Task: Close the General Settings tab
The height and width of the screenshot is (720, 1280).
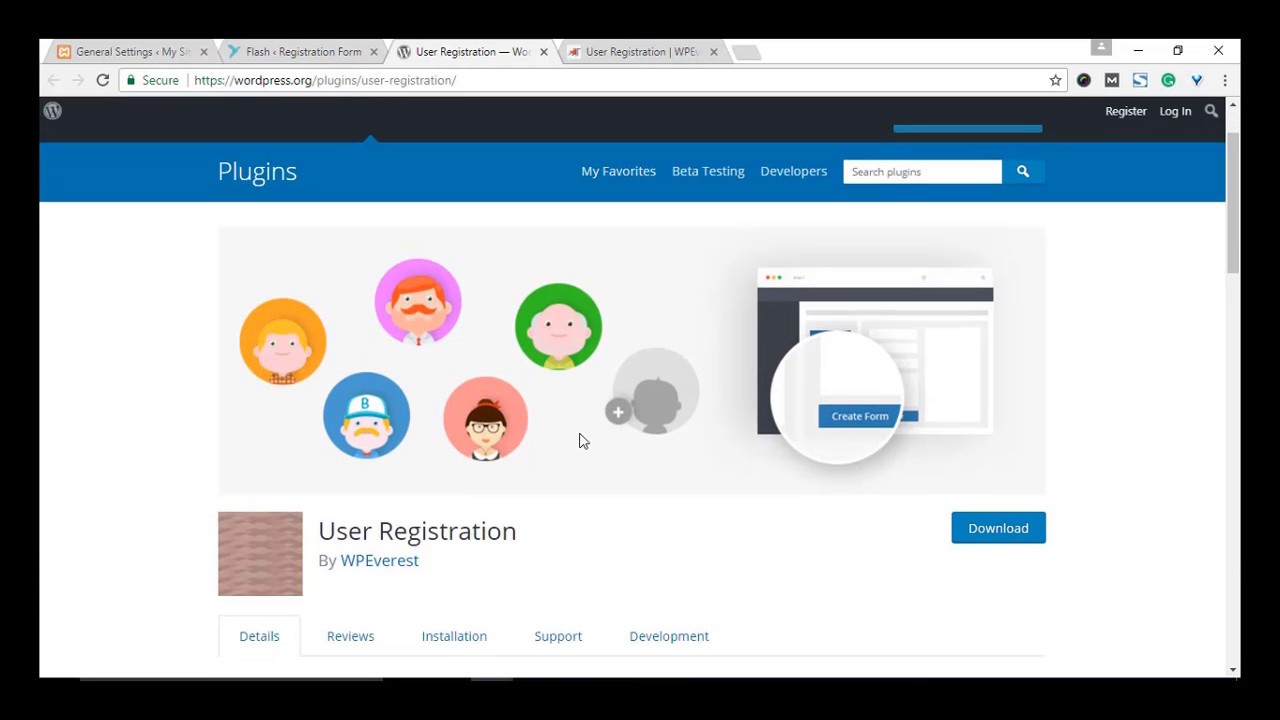Action: coord(204,52)
